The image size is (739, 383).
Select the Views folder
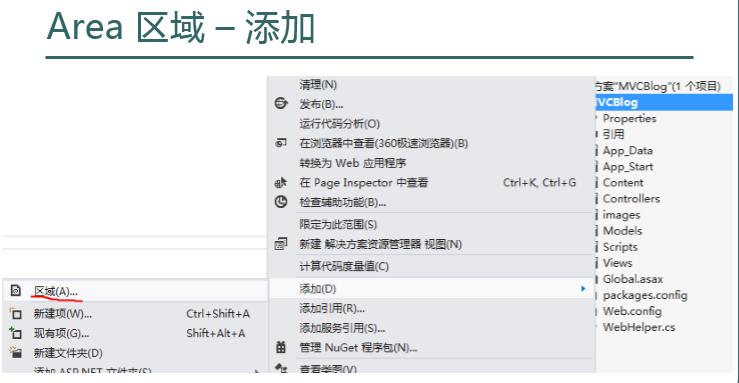[x=617, y=263]
